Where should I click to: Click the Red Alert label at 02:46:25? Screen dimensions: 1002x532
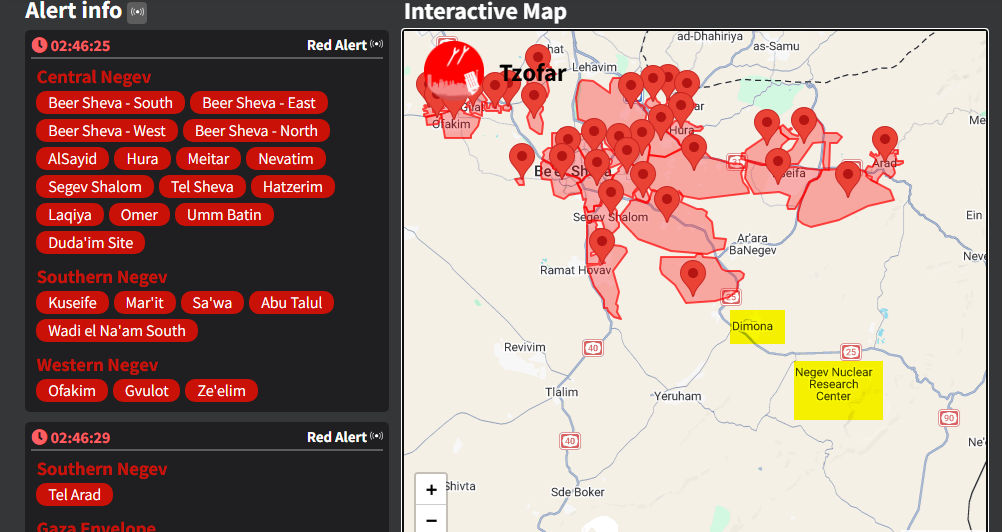tap(337, 45)
